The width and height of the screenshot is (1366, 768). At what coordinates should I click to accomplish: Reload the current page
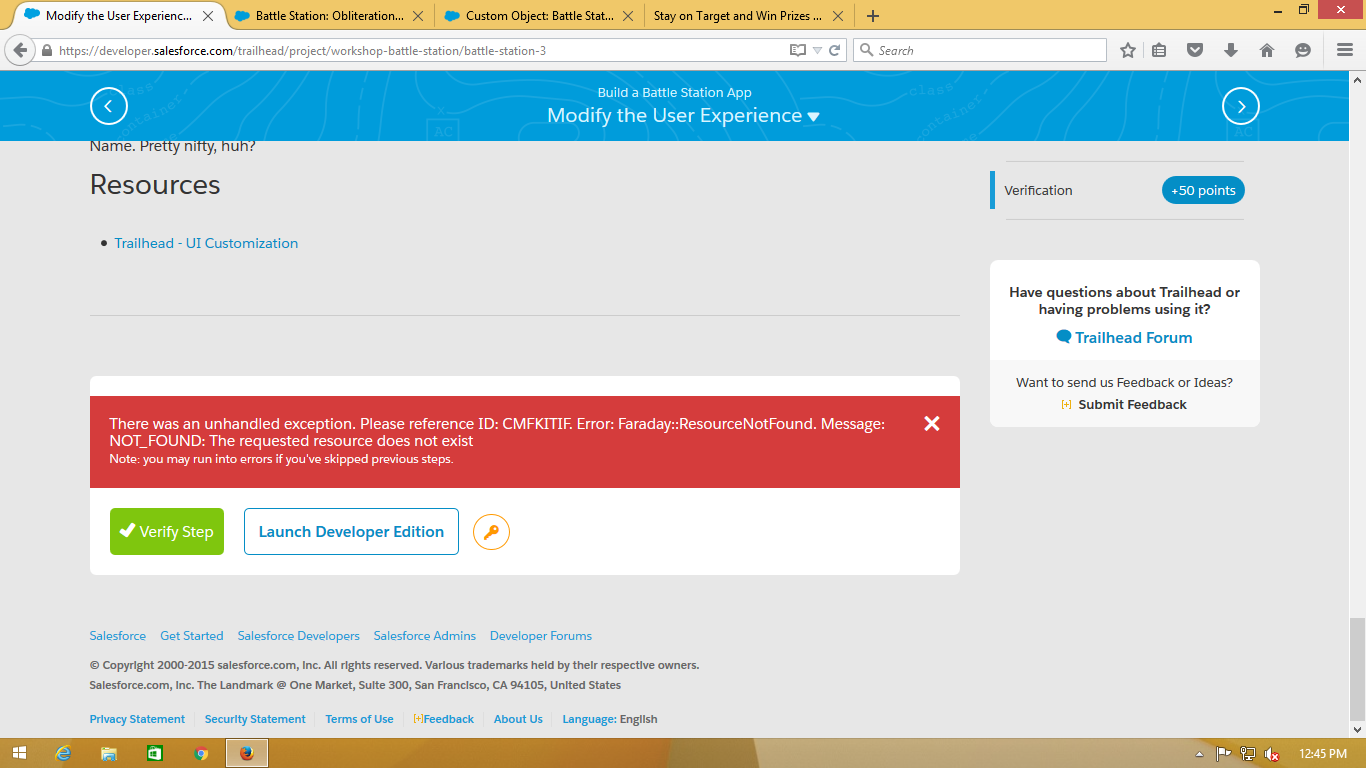click(835, 50)
